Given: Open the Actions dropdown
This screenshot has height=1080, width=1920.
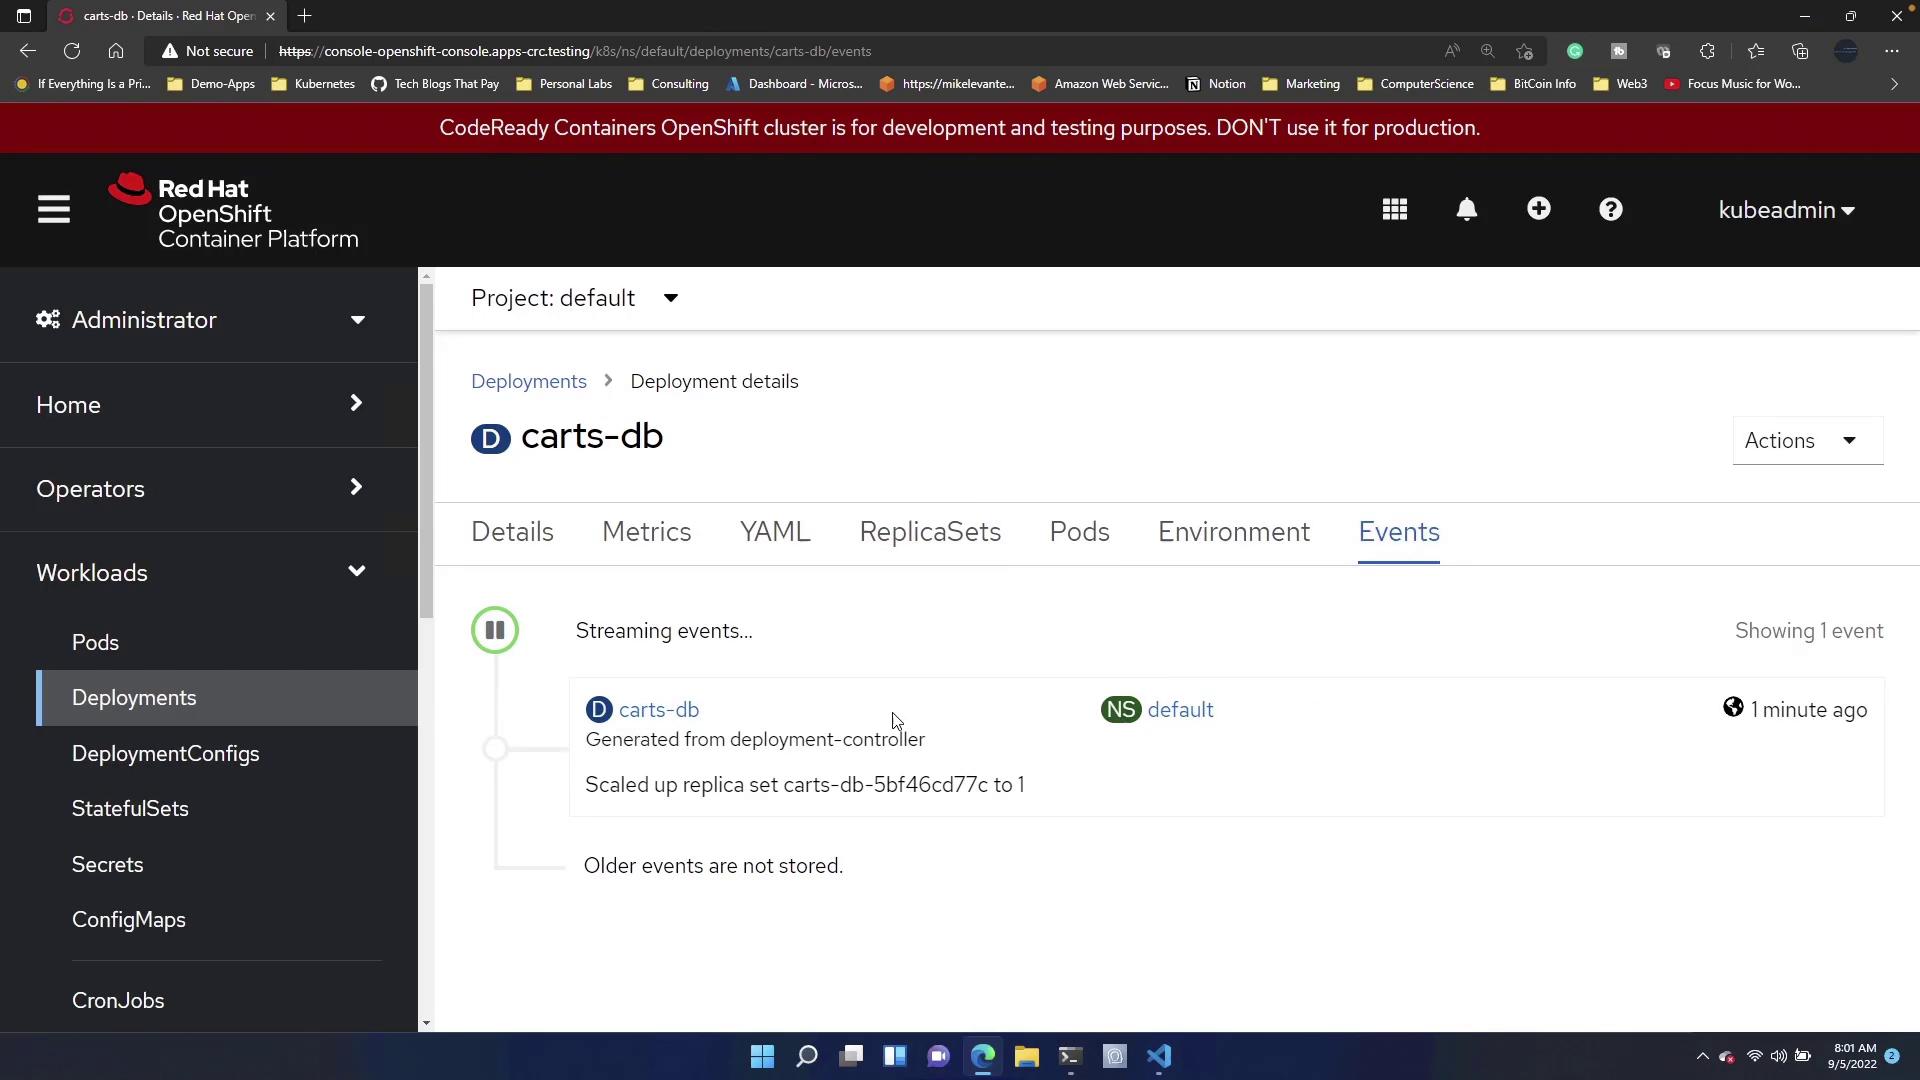Looking at the screenshot, I should point(1807,441).
